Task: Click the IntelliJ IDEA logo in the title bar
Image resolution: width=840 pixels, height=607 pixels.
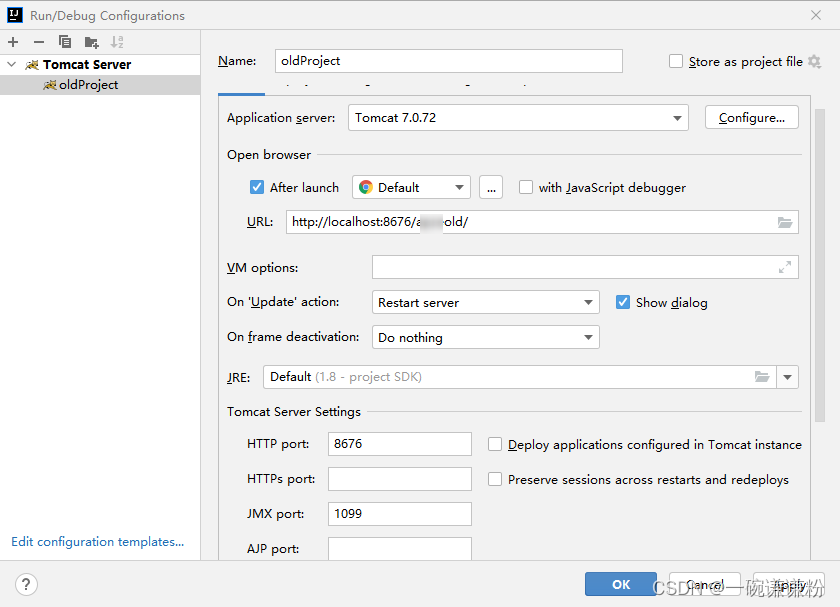Action: (x=14, y=15)
